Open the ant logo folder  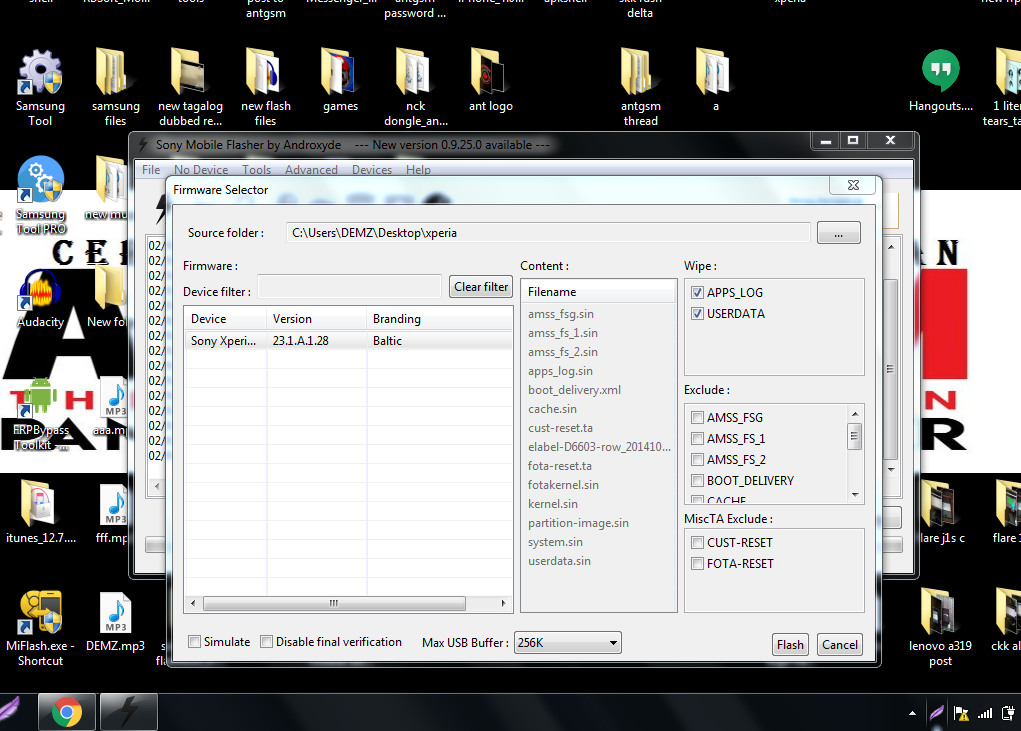[490, 81]
